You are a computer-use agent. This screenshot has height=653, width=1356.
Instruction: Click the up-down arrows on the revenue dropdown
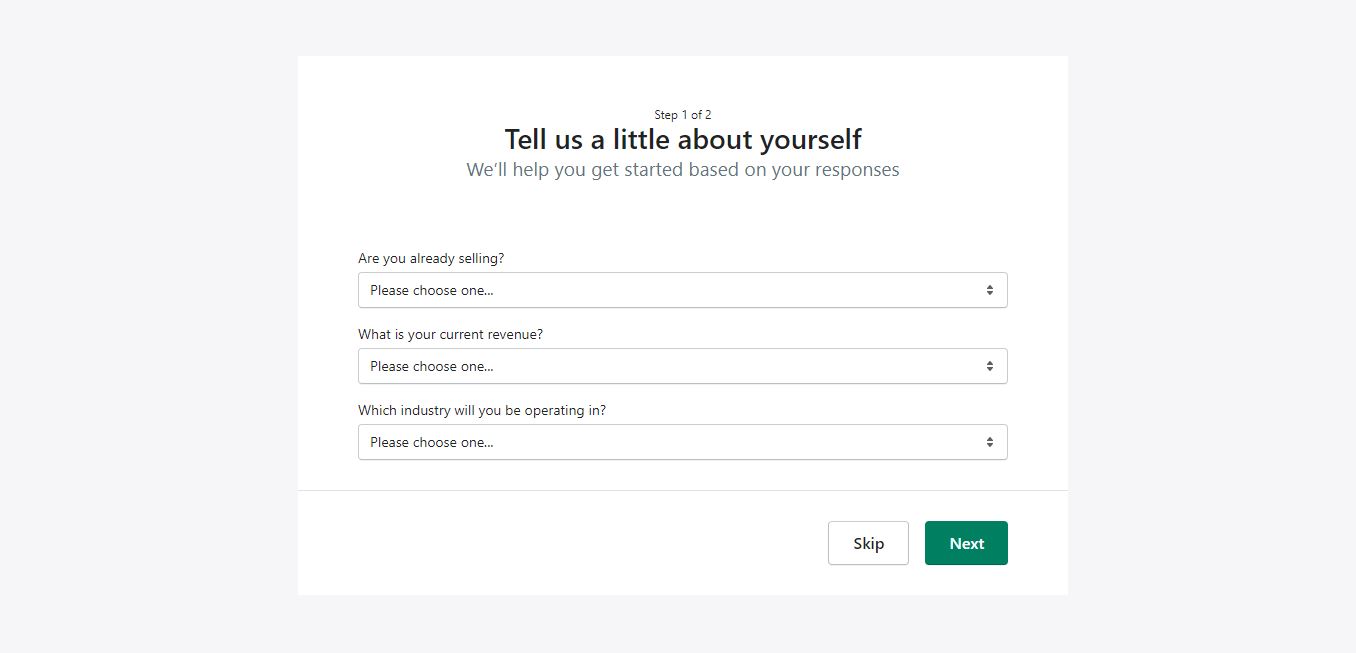[x=990, y=366]
